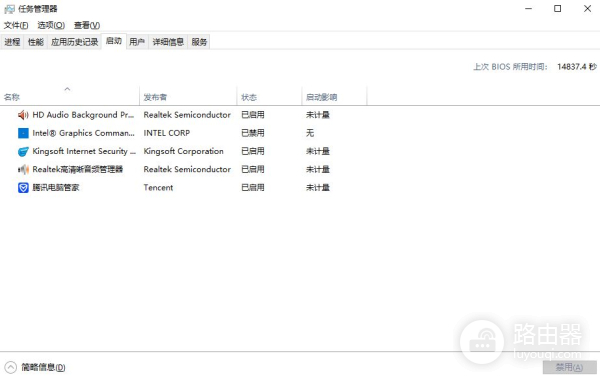Select the HD Audio Background Pr... row name

83,115
